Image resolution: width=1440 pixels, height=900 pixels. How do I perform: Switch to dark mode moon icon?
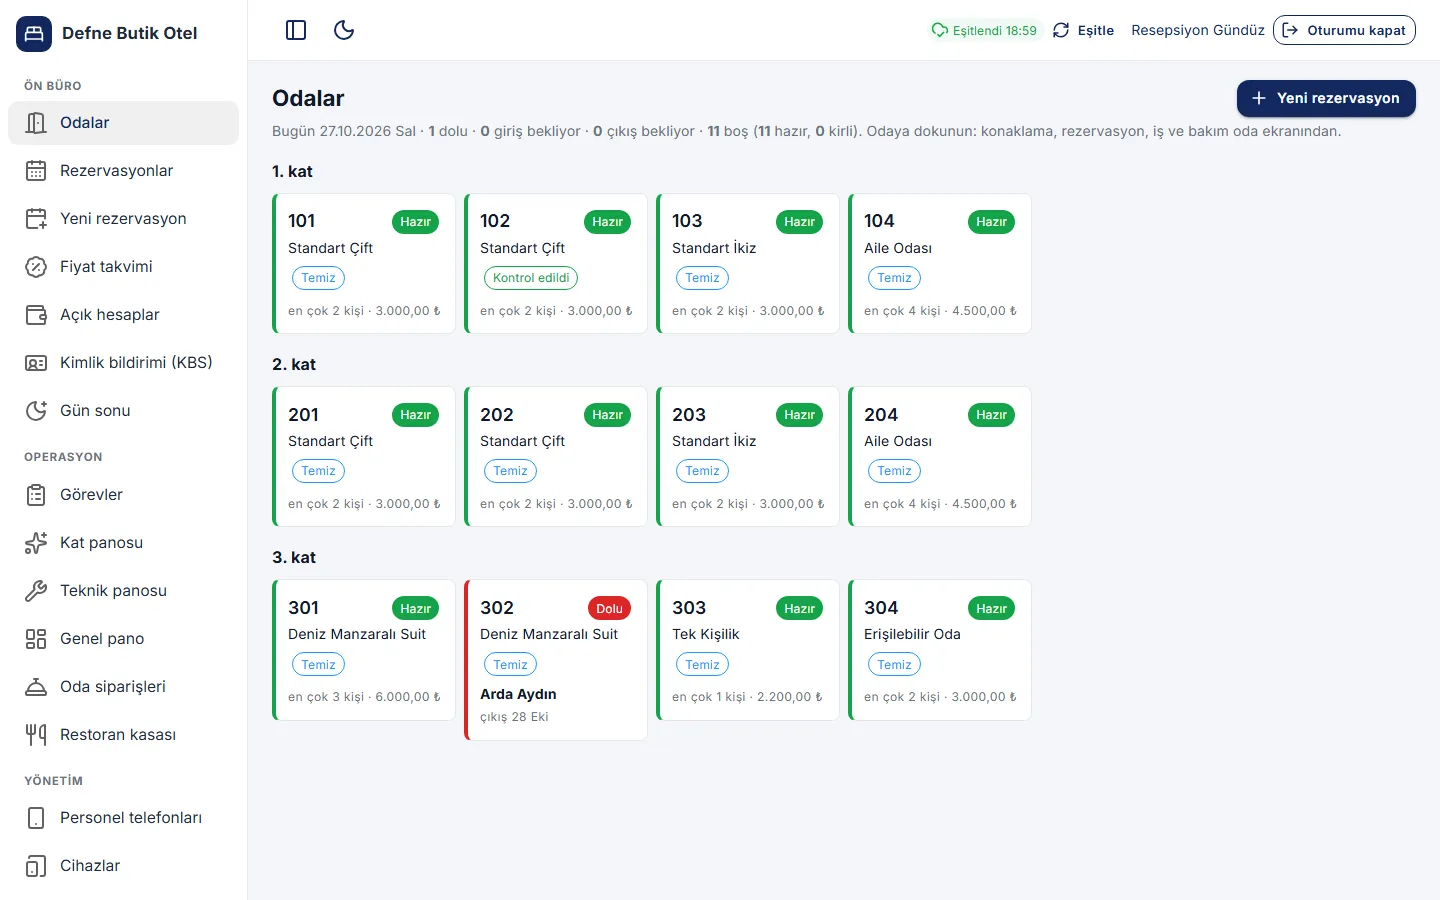344,30
